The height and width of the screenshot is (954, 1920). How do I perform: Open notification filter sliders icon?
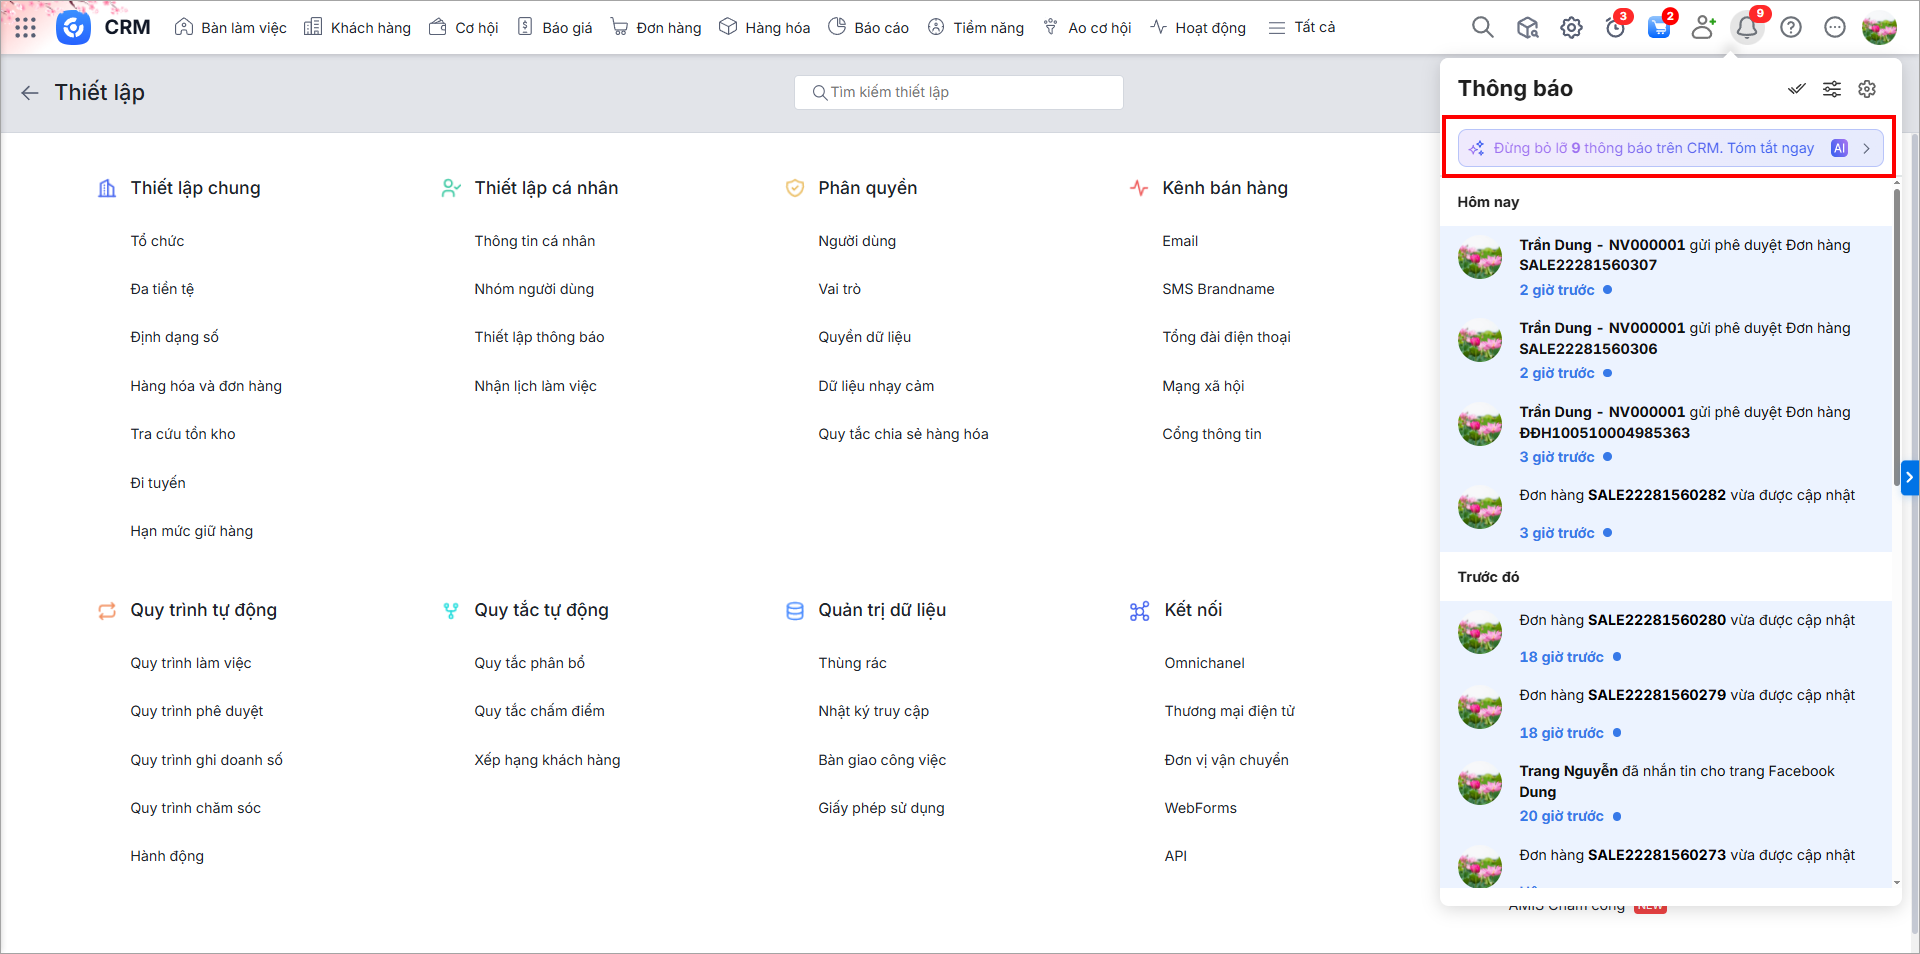pyautogui.click(x=1831, y=89)
